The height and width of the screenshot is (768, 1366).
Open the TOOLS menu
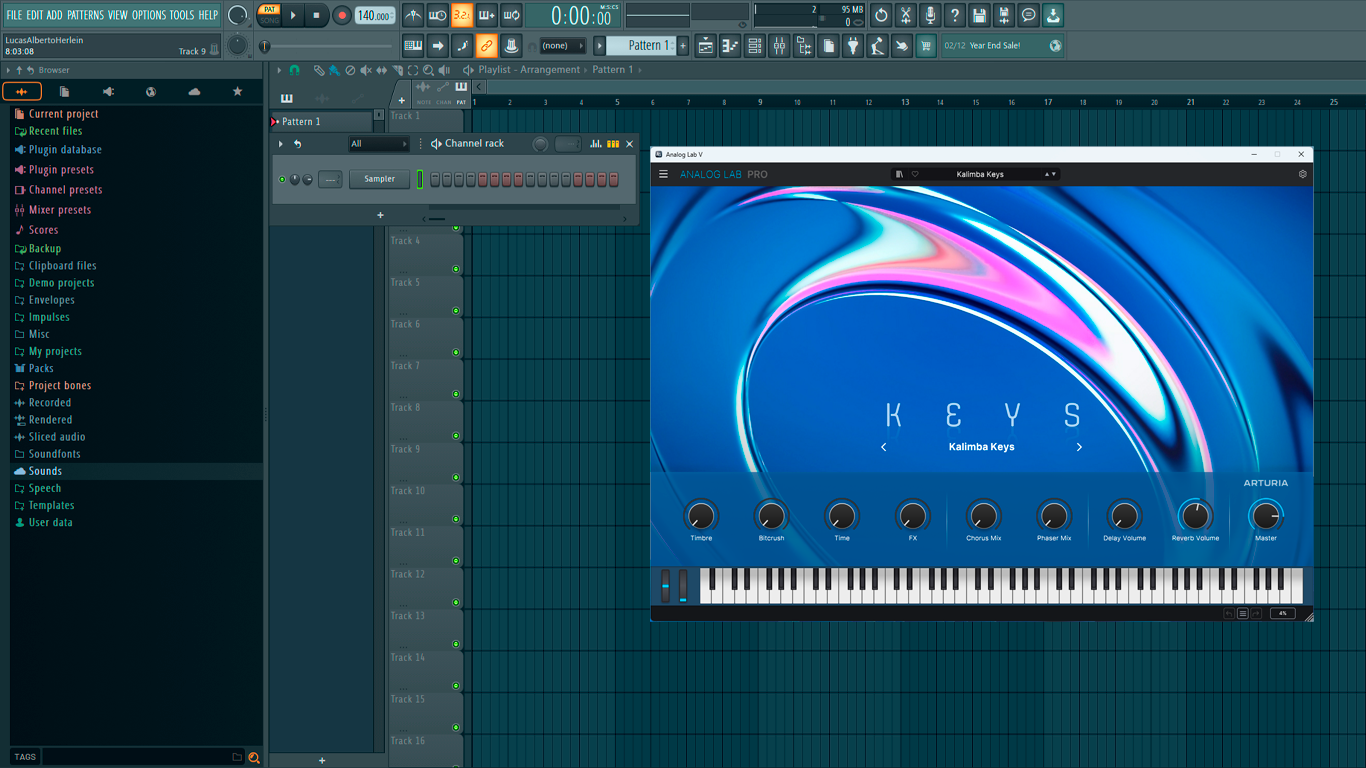click(x=182, y=15)
